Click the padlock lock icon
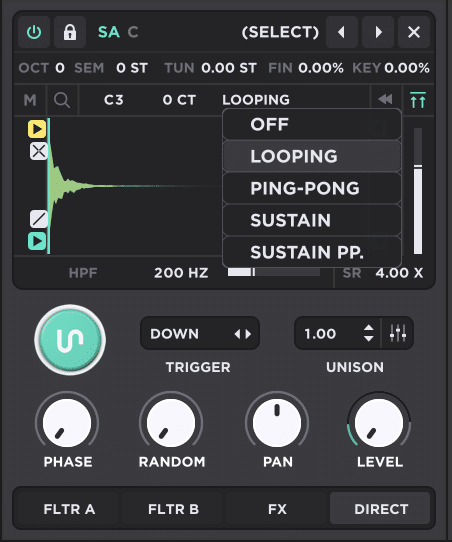This screenshot has height=542, width=452. pos(70,32)
